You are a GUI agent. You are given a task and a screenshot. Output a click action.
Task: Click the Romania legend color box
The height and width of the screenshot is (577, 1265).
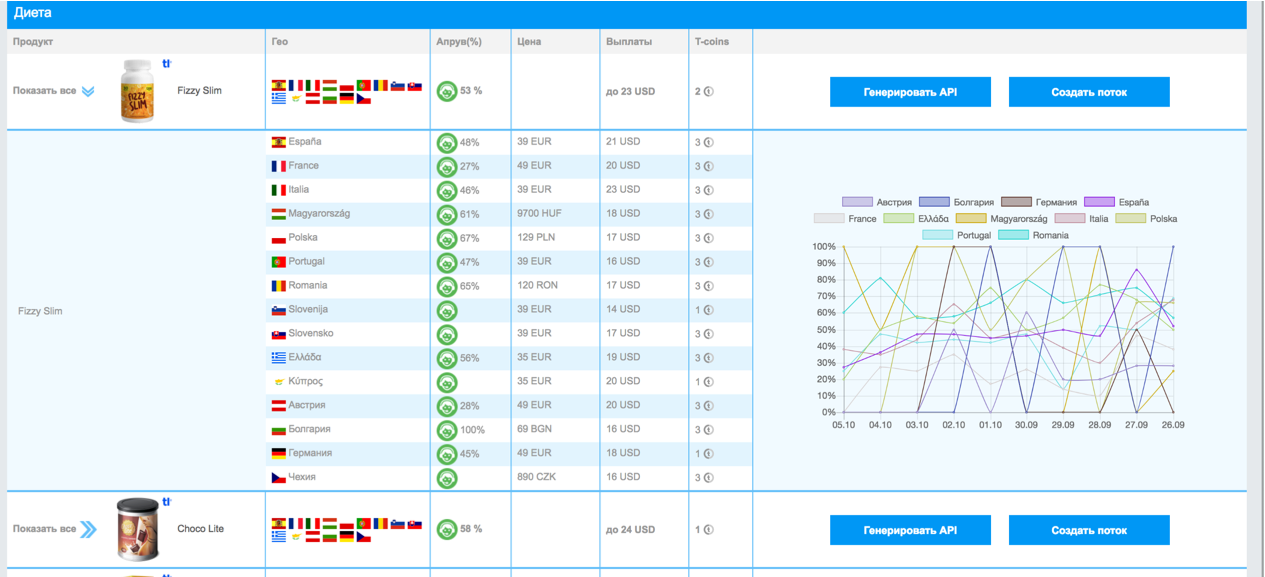(1013, 235)
